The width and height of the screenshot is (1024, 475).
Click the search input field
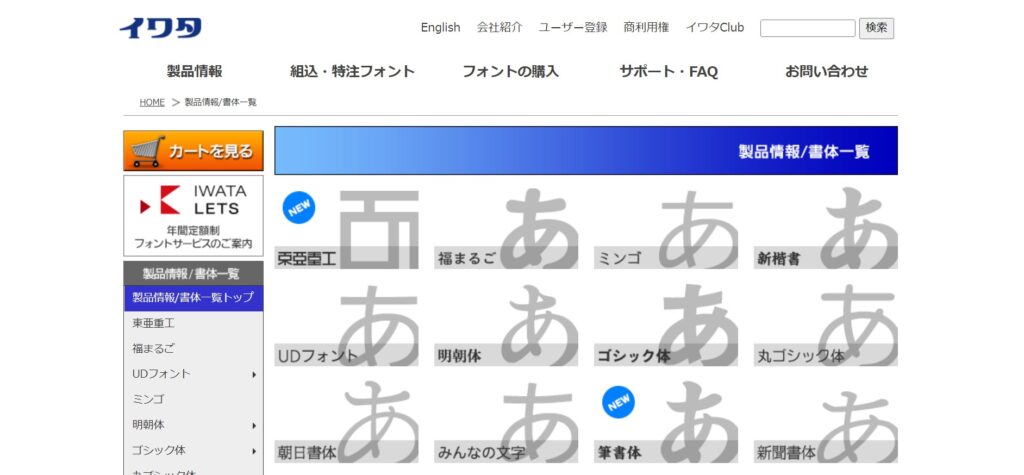807,28
